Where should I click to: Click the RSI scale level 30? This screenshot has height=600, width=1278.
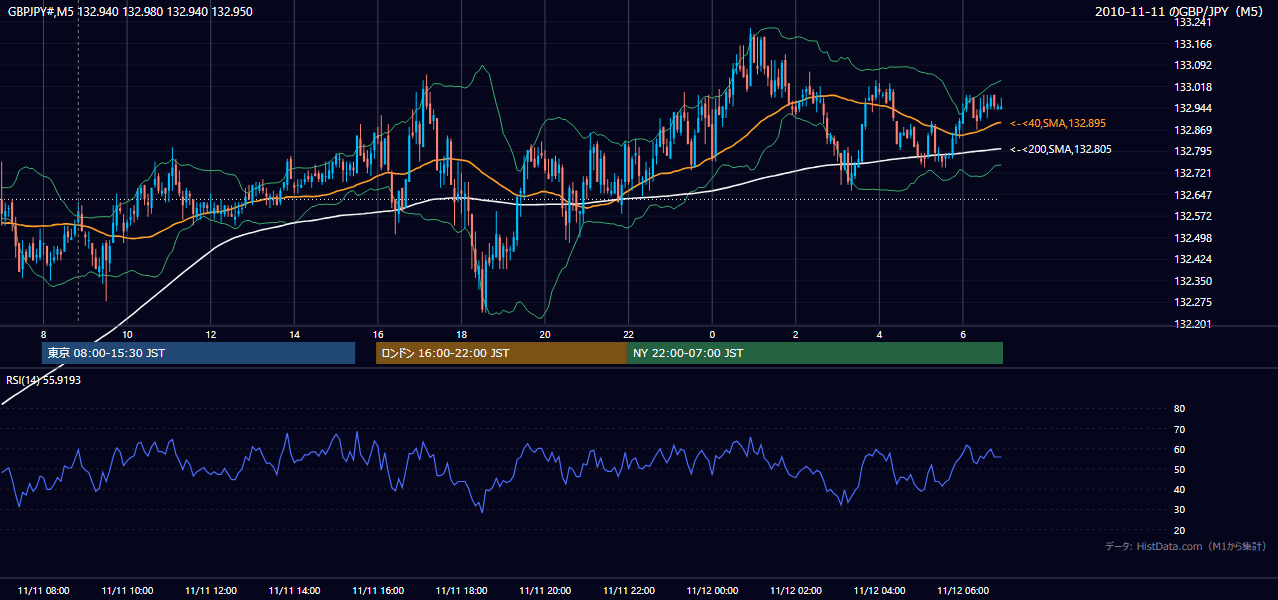coord(1179,510)
